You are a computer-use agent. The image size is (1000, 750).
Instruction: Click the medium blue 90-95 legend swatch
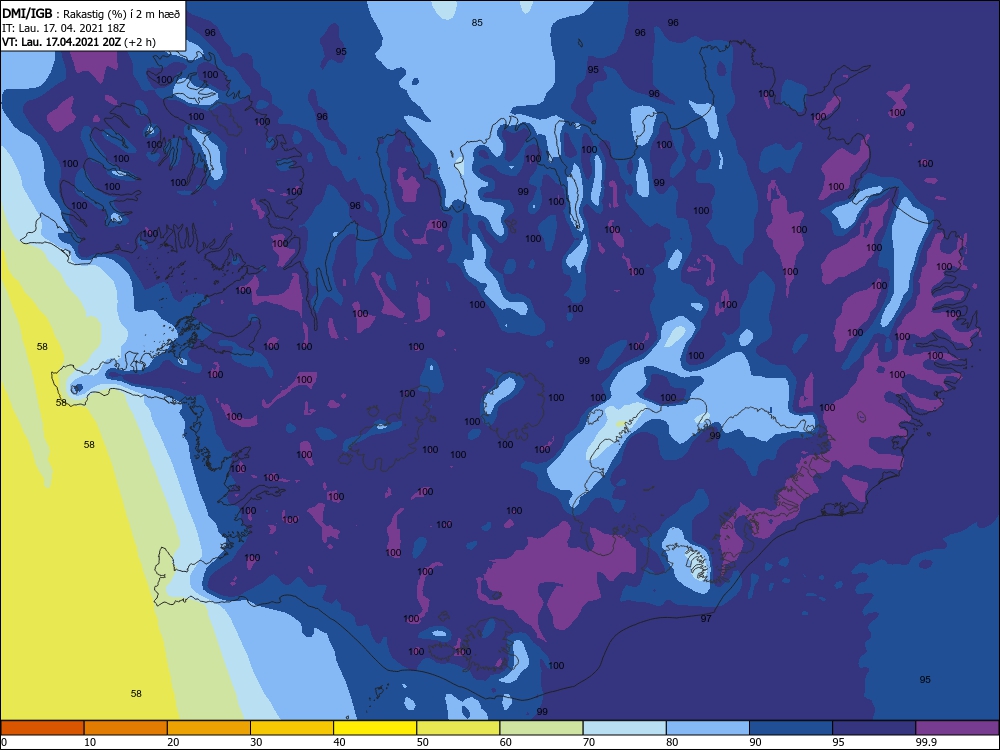[791, 728]
